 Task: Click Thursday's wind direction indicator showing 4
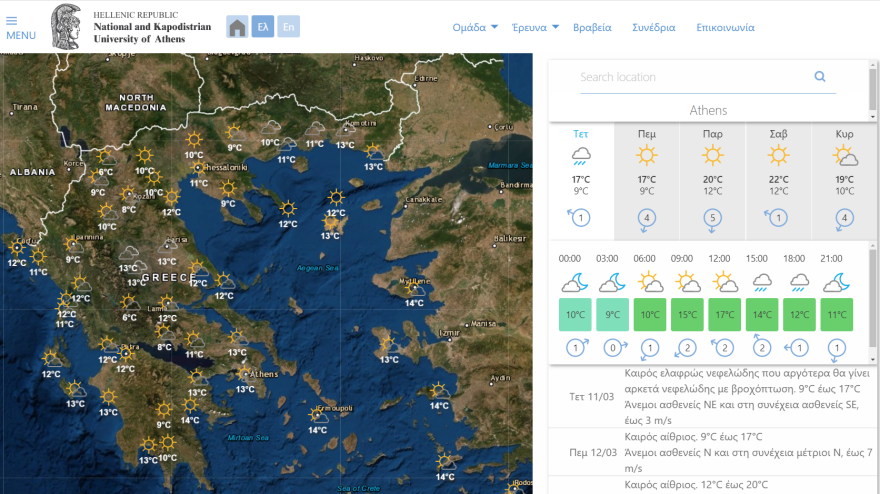click(647, 217)
